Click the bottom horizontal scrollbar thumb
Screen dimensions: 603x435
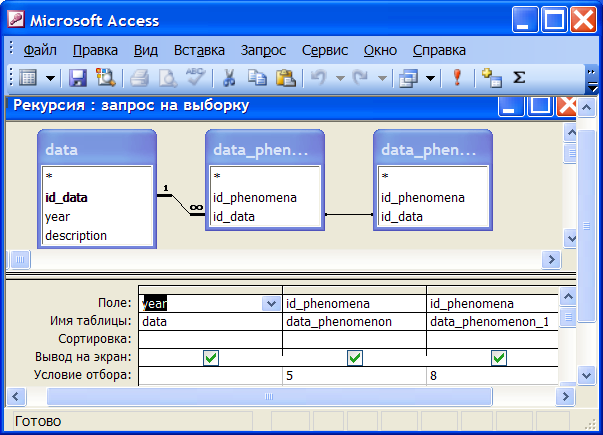coord(269,397)
